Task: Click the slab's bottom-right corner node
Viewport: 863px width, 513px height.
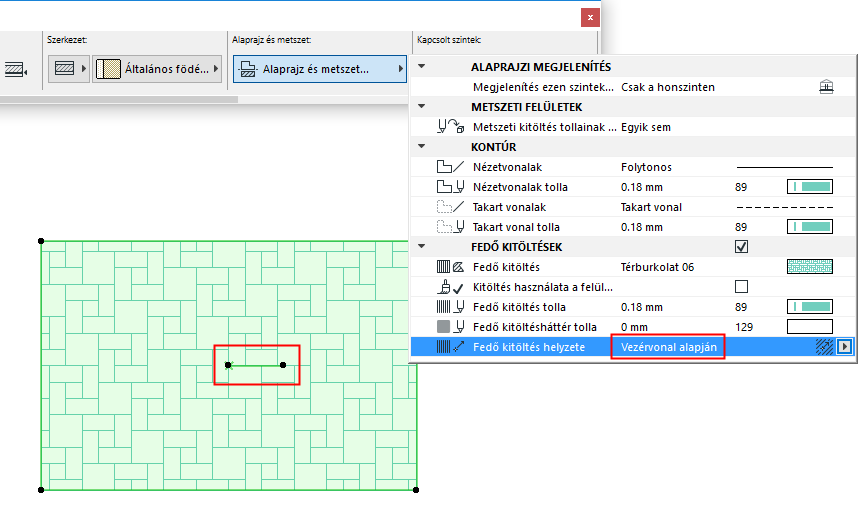Action: pos(416,490)
